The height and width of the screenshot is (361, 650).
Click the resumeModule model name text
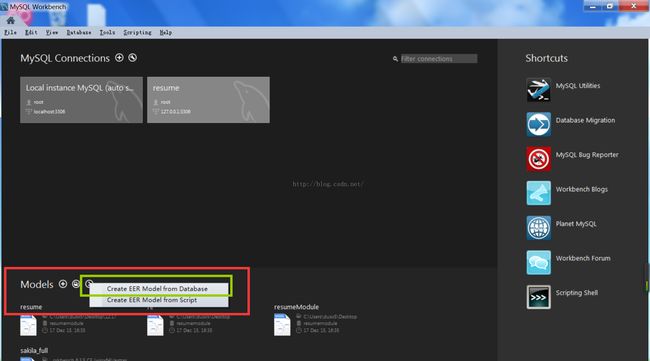pos(296,307)
